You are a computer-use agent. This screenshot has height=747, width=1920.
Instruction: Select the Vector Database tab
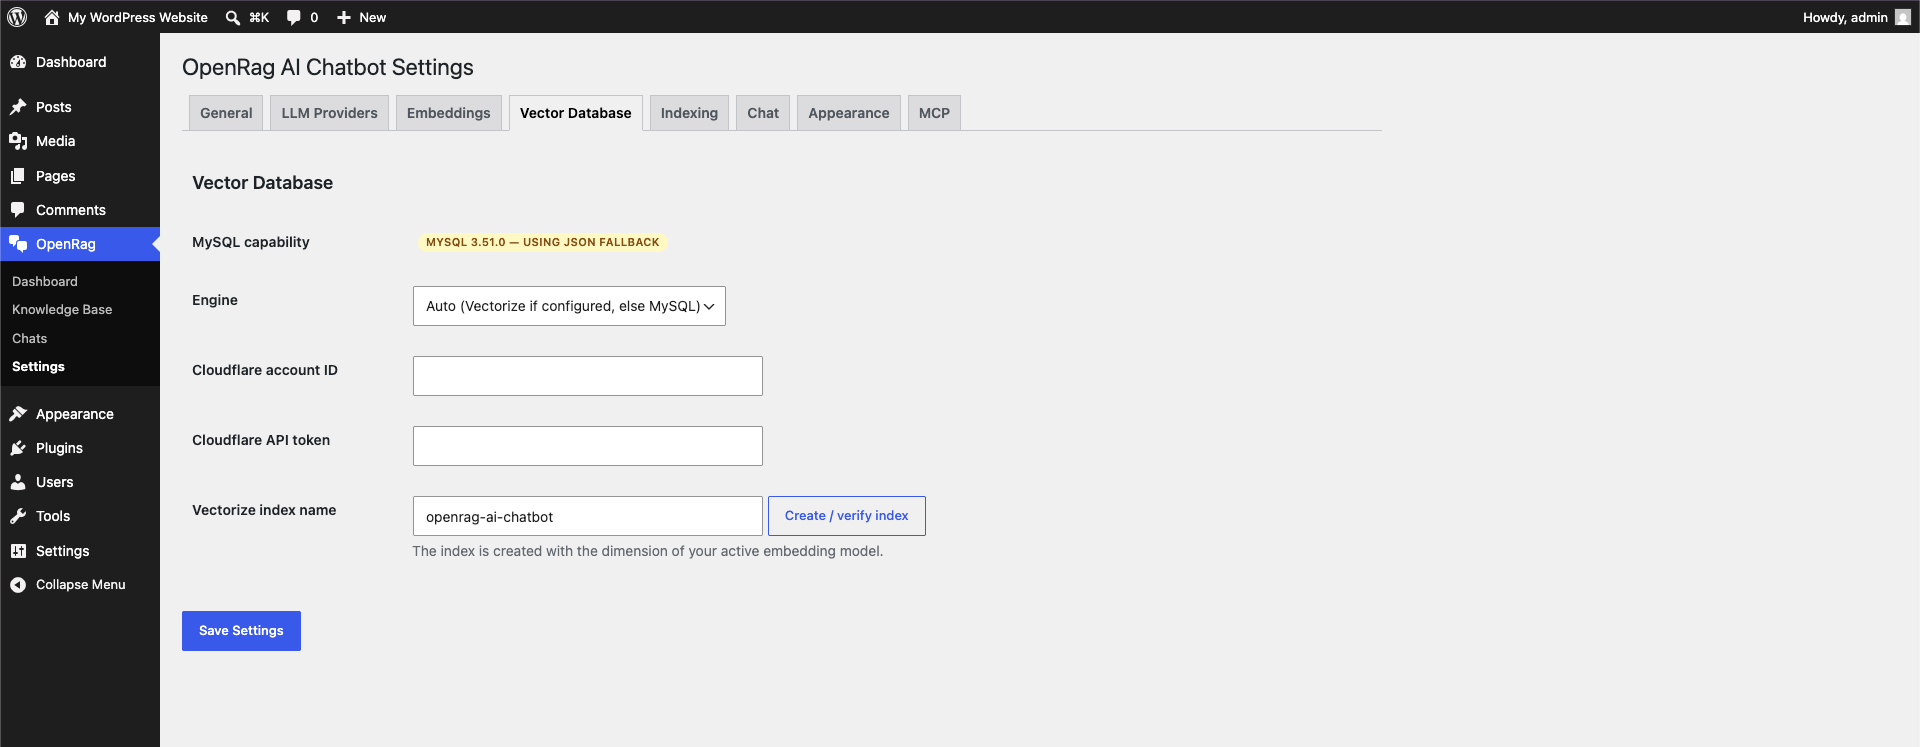pyautogui.click(x=575, y=113)
